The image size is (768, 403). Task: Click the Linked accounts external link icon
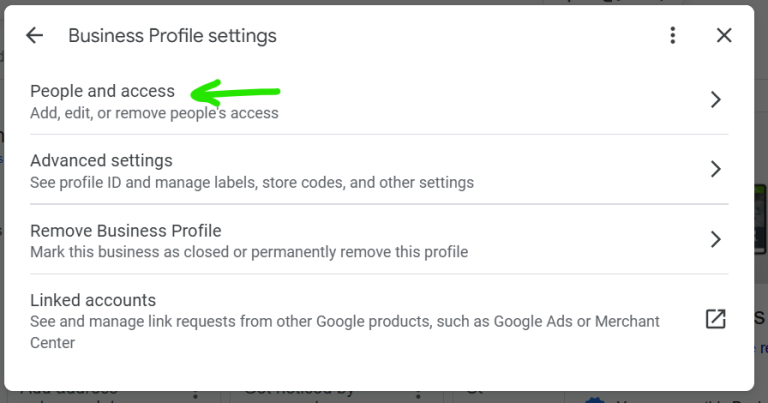[715, 319]
